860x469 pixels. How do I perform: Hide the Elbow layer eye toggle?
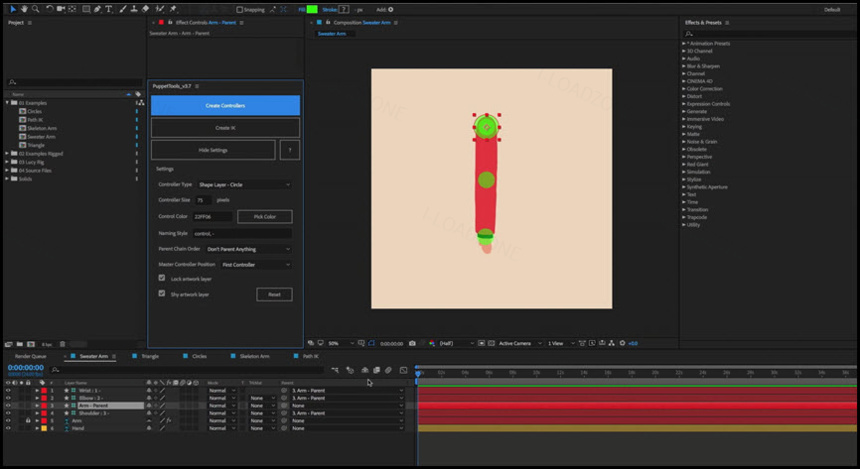click(8, 398)
